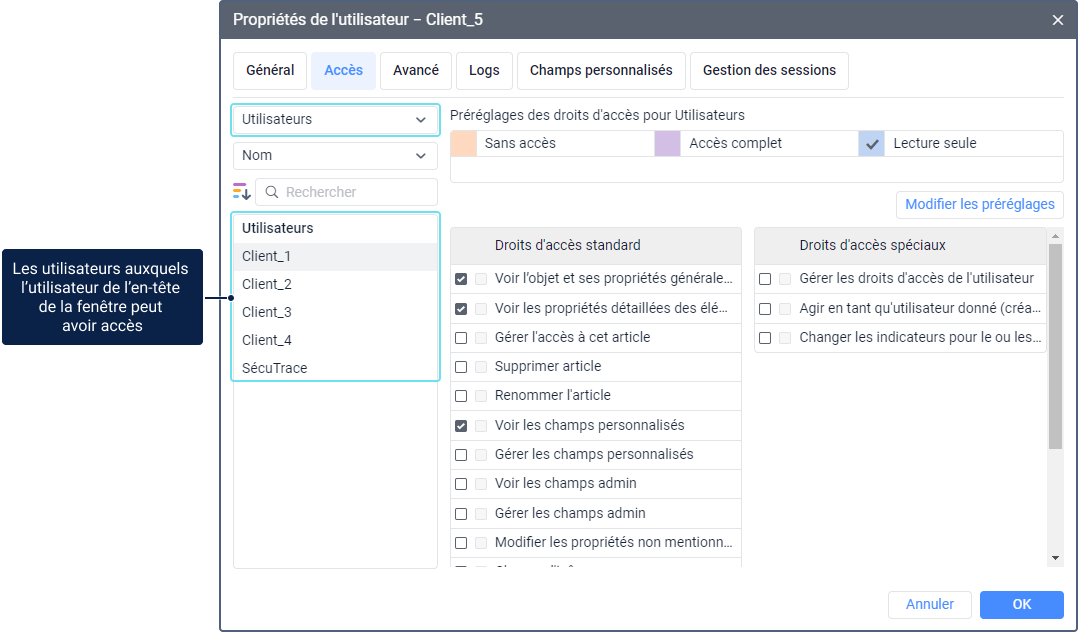Select the Accès complet purple swatch

pyautogui.click(x=668, y=144)
